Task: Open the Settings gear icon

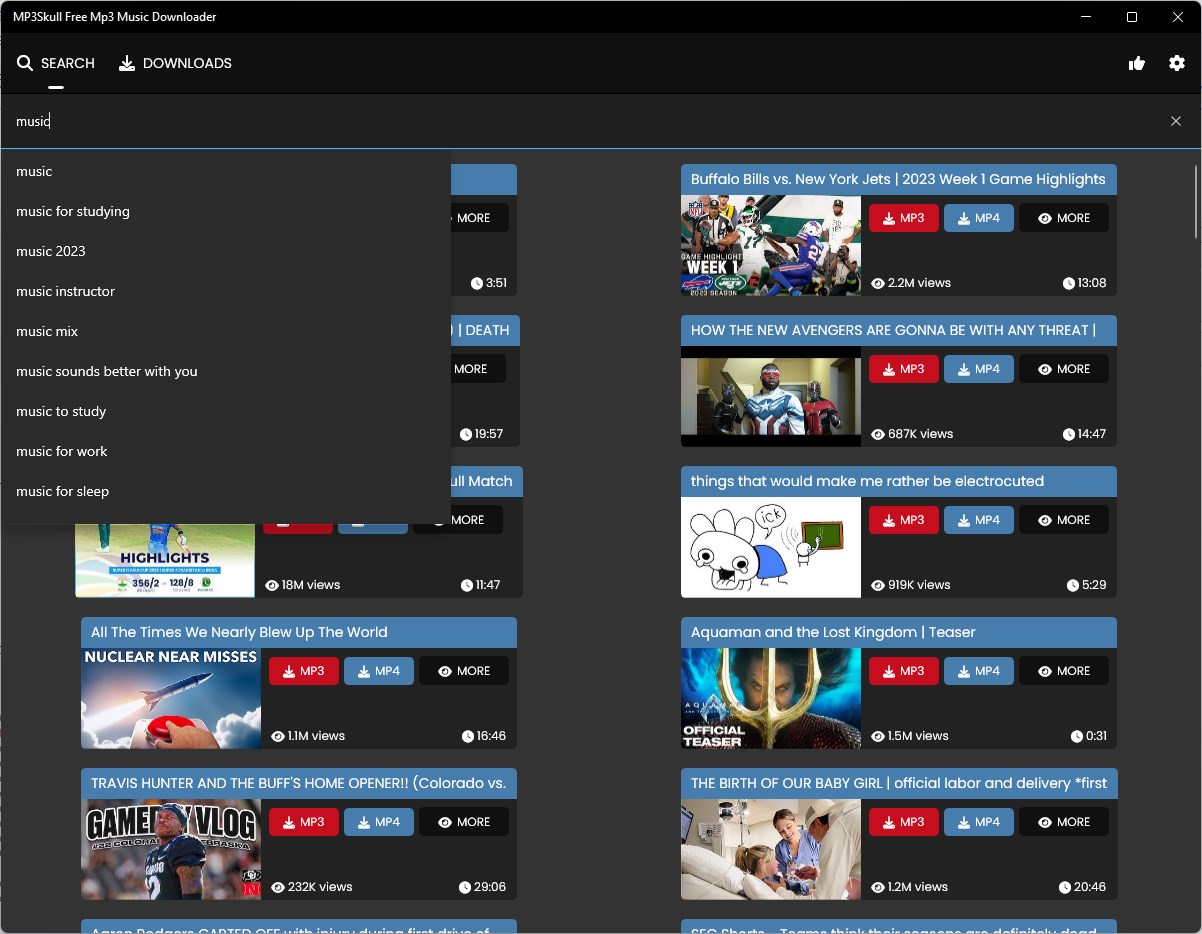Action: [1177, 63]
